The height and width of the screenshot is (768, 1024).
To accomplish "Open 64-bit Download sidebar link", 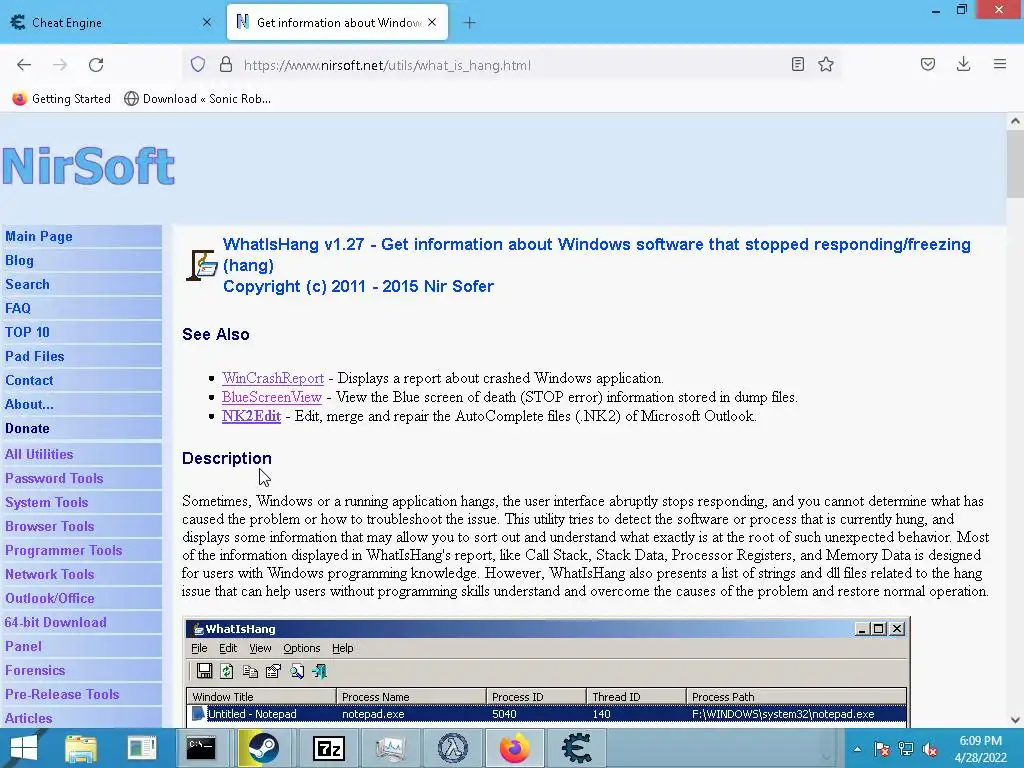I will (x=56, y=622).
